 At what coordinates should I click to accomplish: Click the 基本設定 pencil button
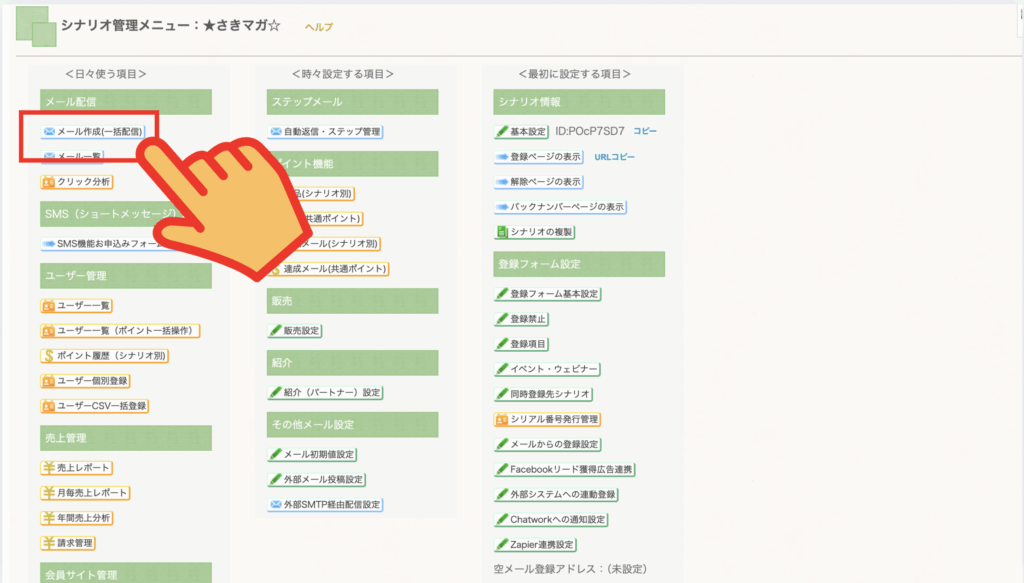tap(503, 131)
